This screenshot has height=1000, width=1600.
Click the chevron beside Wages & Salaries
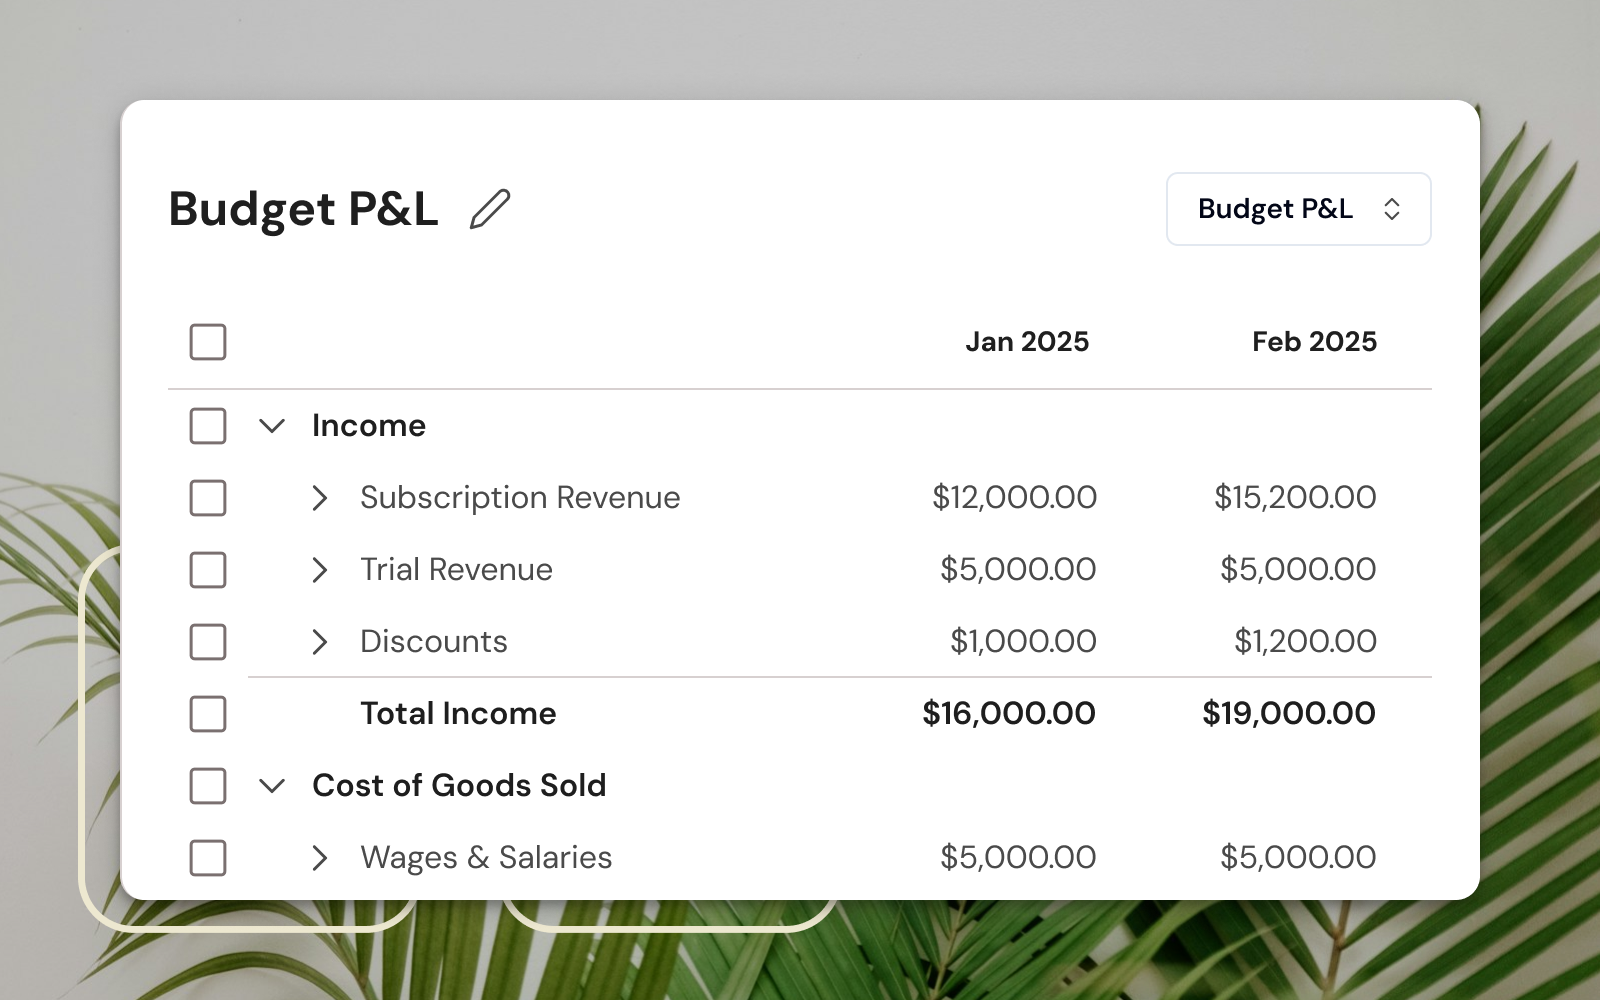click(320, 858)
